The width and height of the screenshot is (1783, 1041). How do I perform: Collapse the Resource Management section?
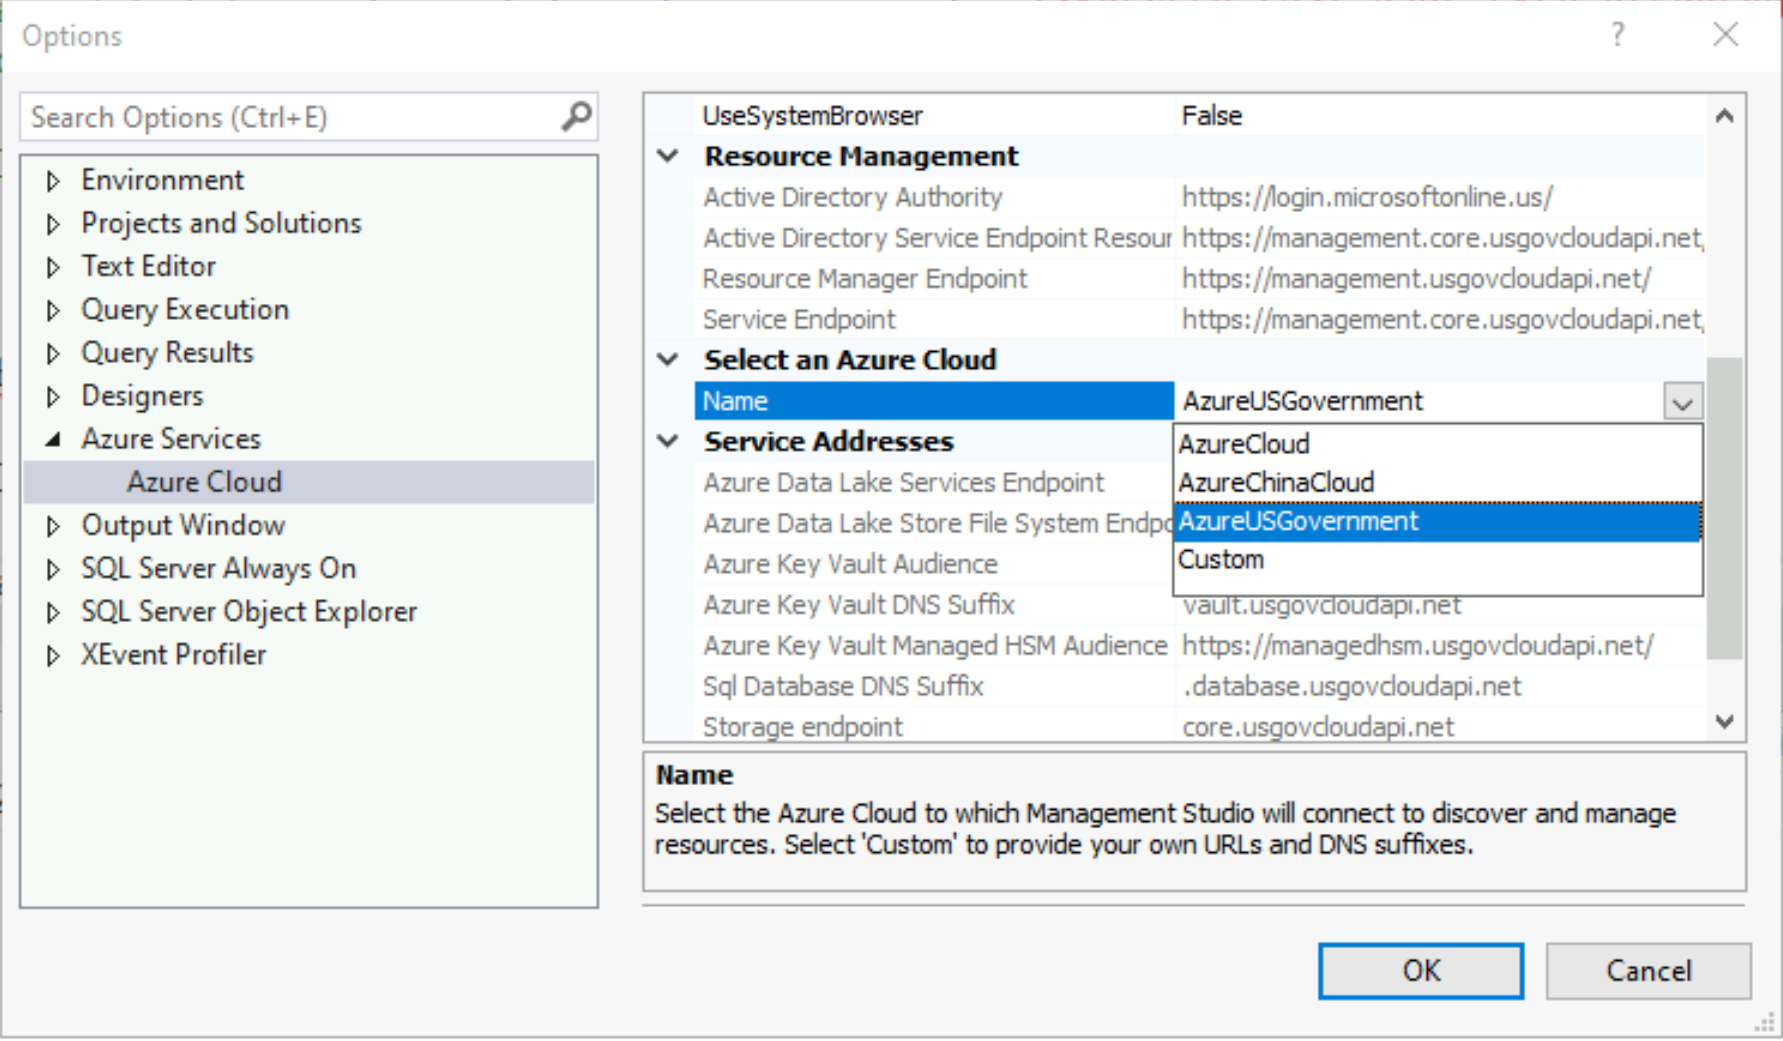pyautogui.click(x=667, y=156)
